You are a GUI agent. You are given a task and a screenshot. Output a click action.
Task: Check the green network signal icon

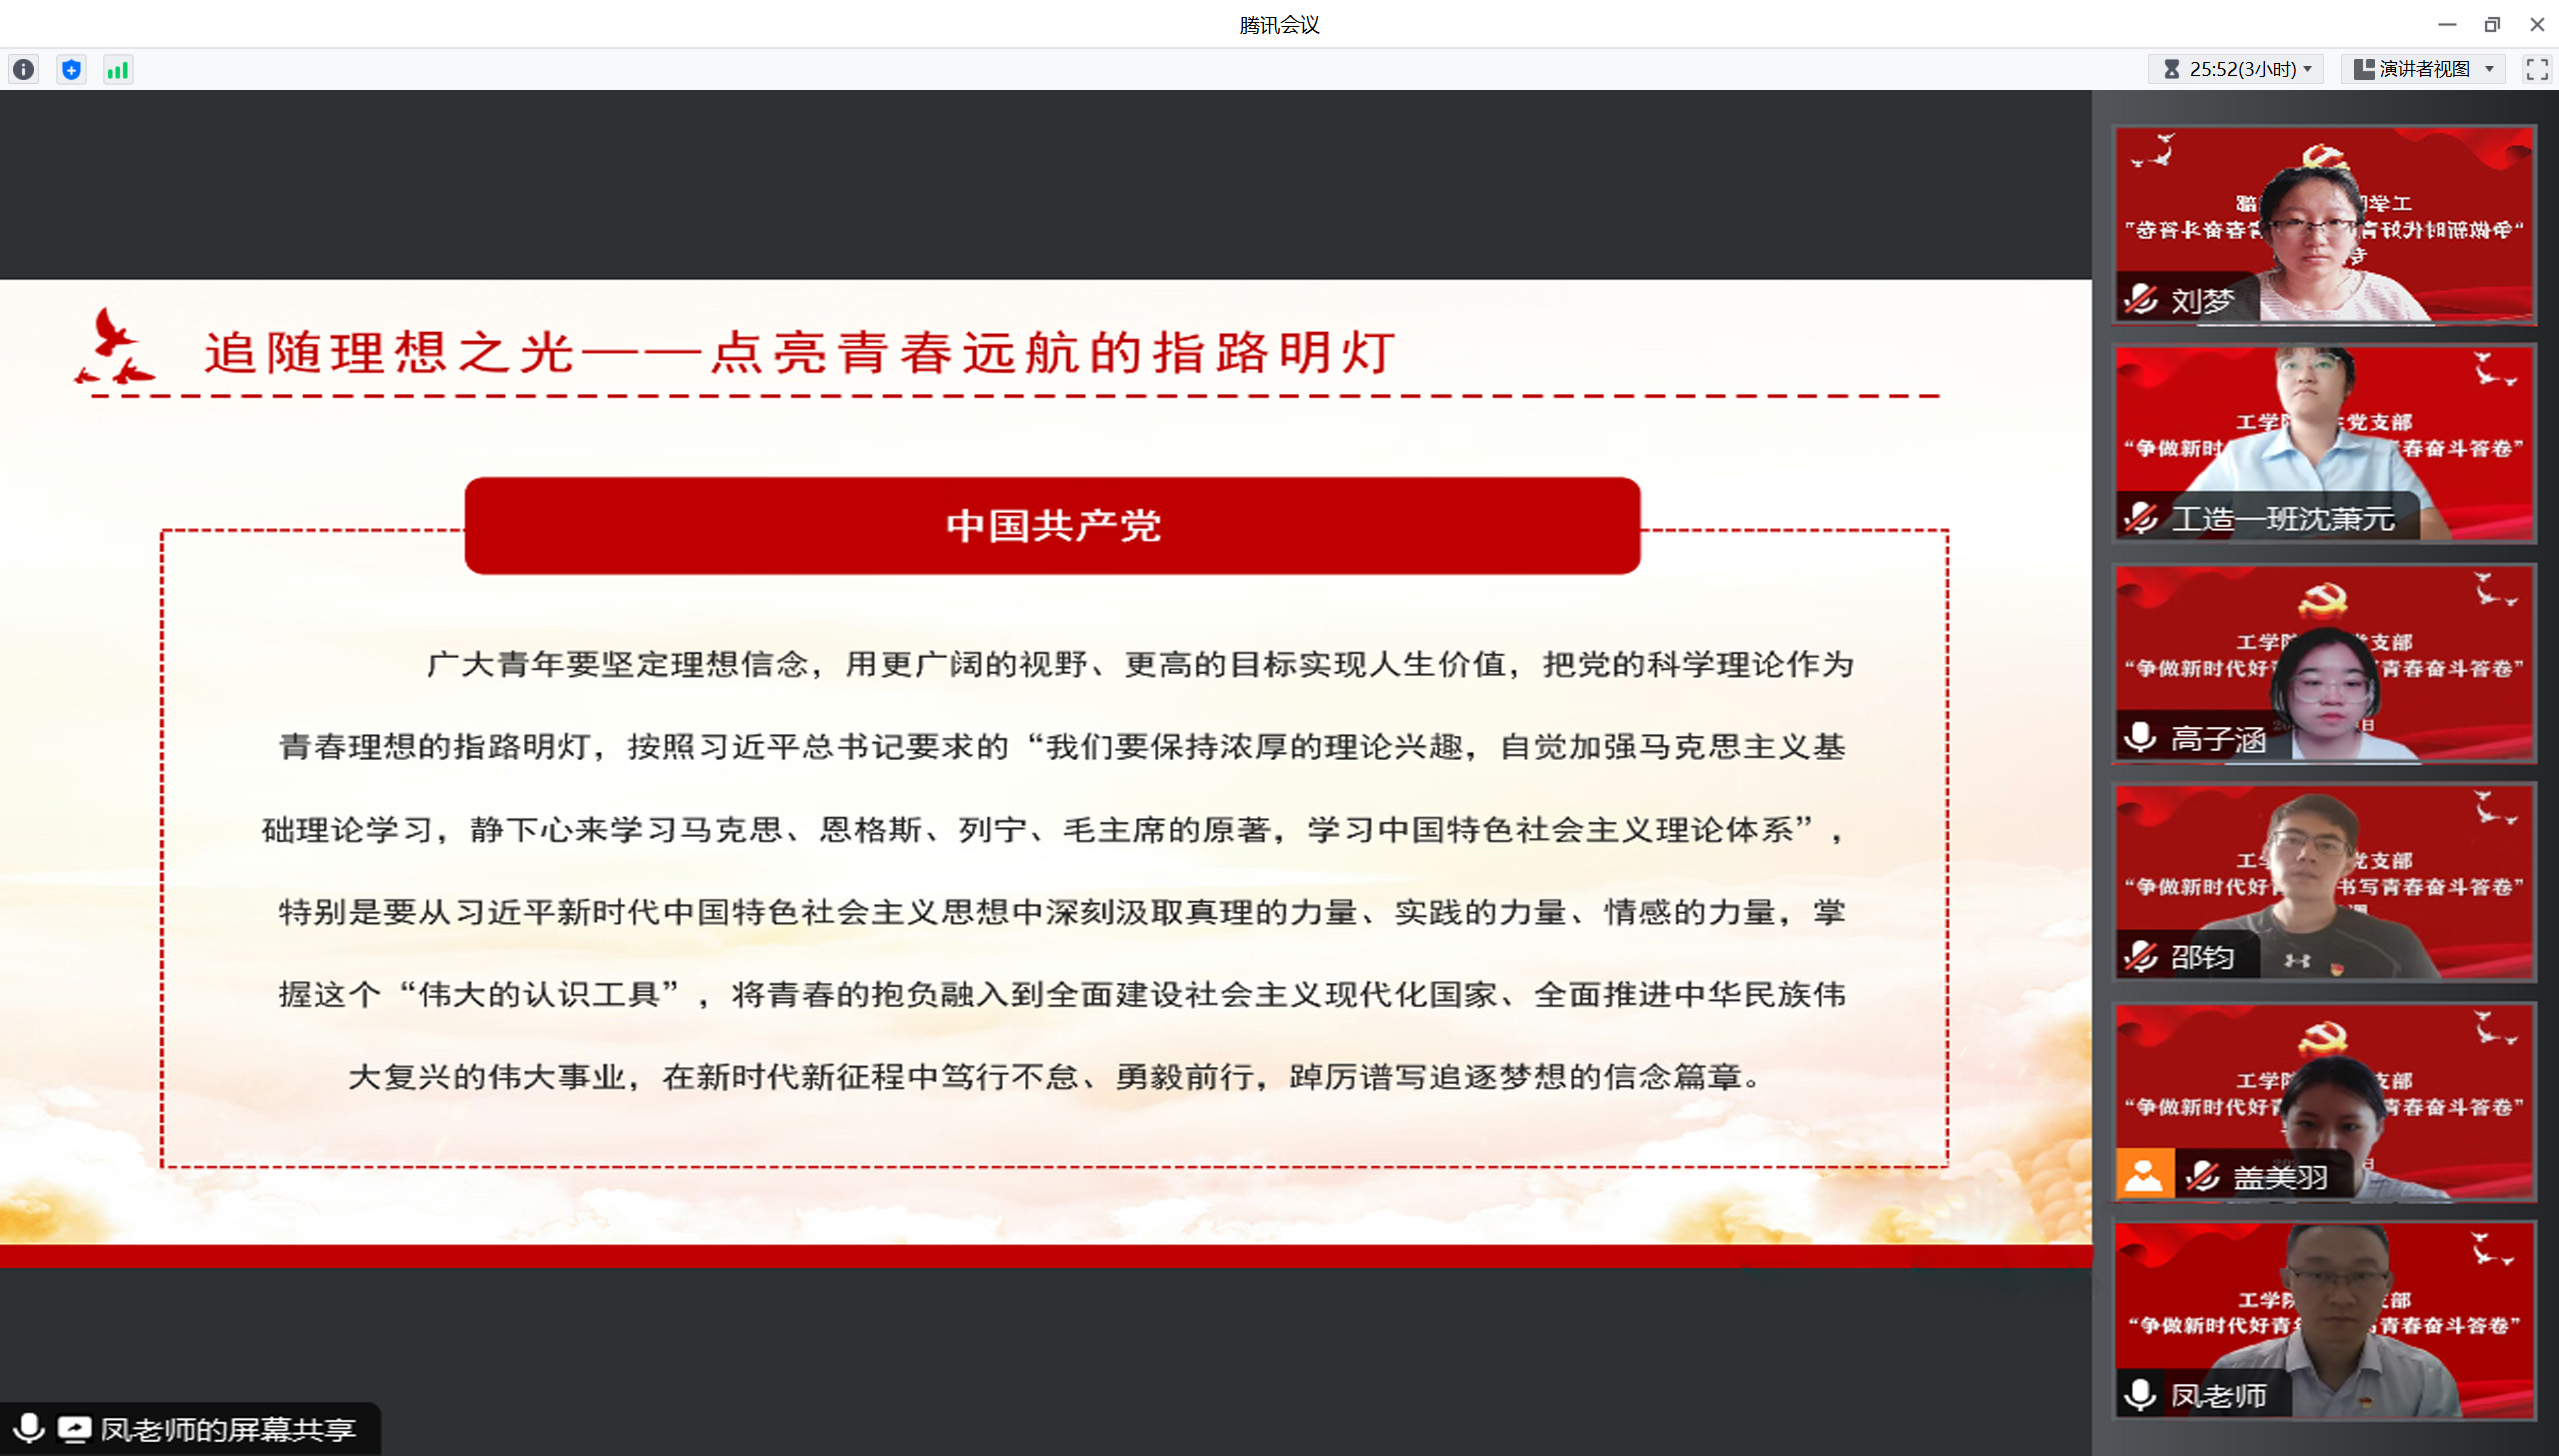coord(118,69)
